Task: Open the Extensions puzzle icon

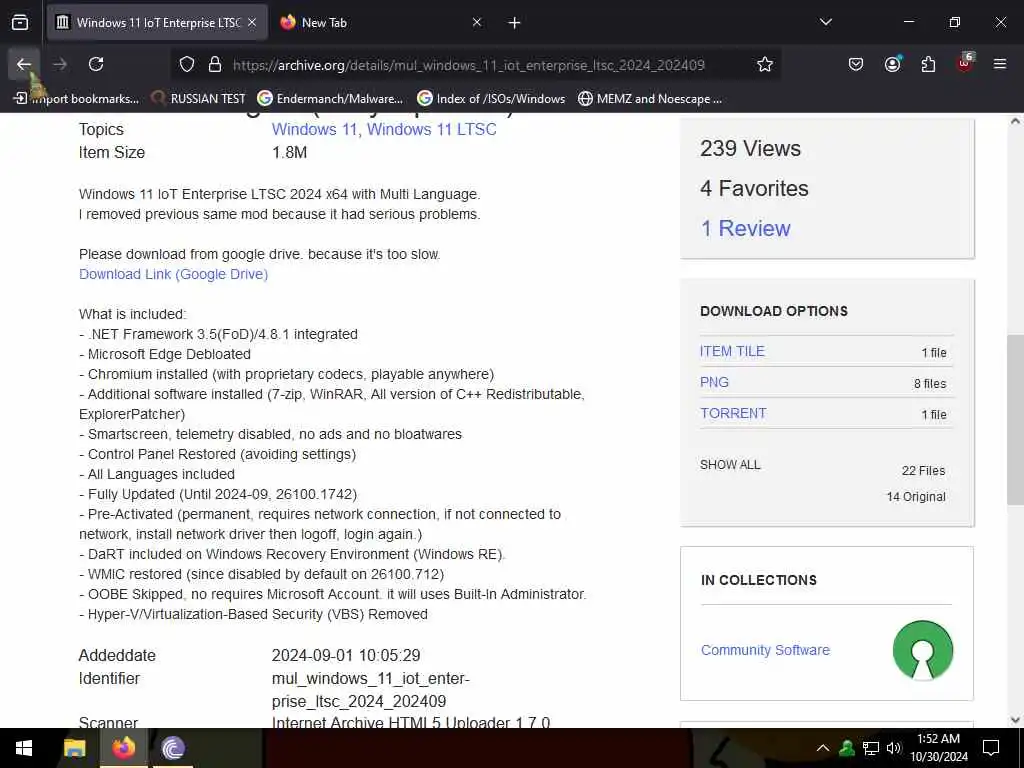Action: click(928, 64)
